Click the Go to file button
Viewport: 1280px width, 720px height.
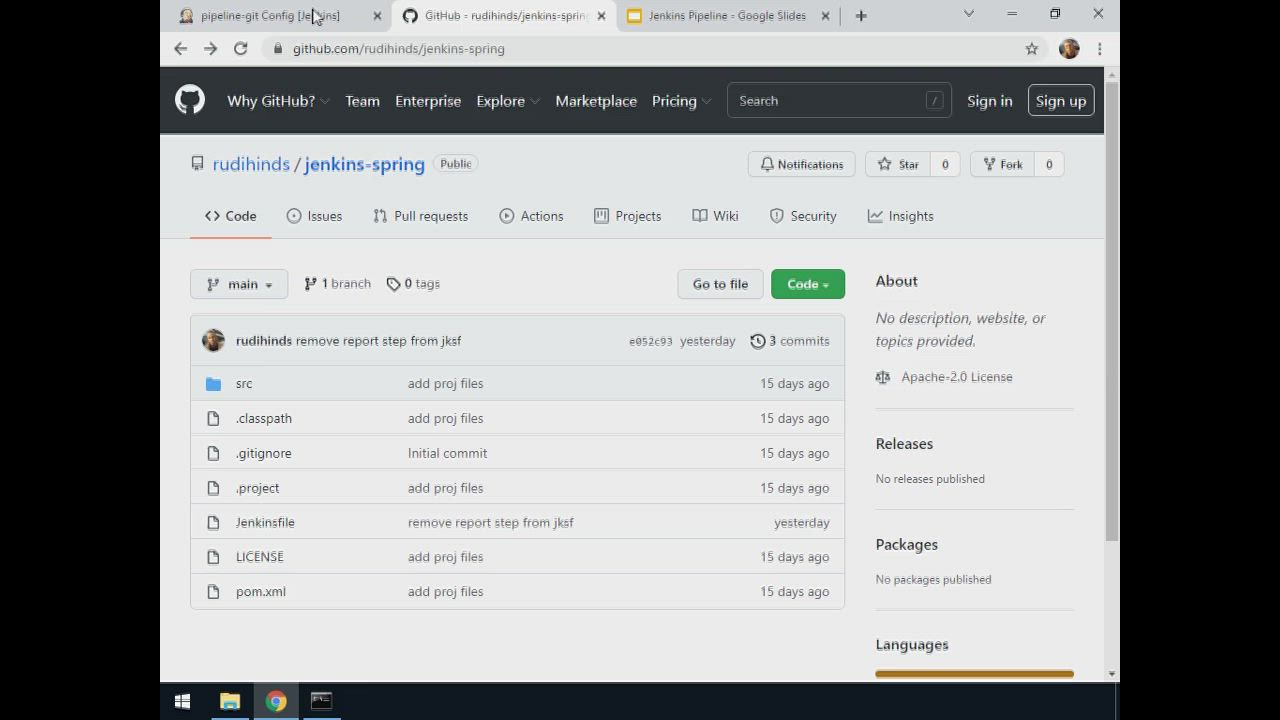[720, 284]
